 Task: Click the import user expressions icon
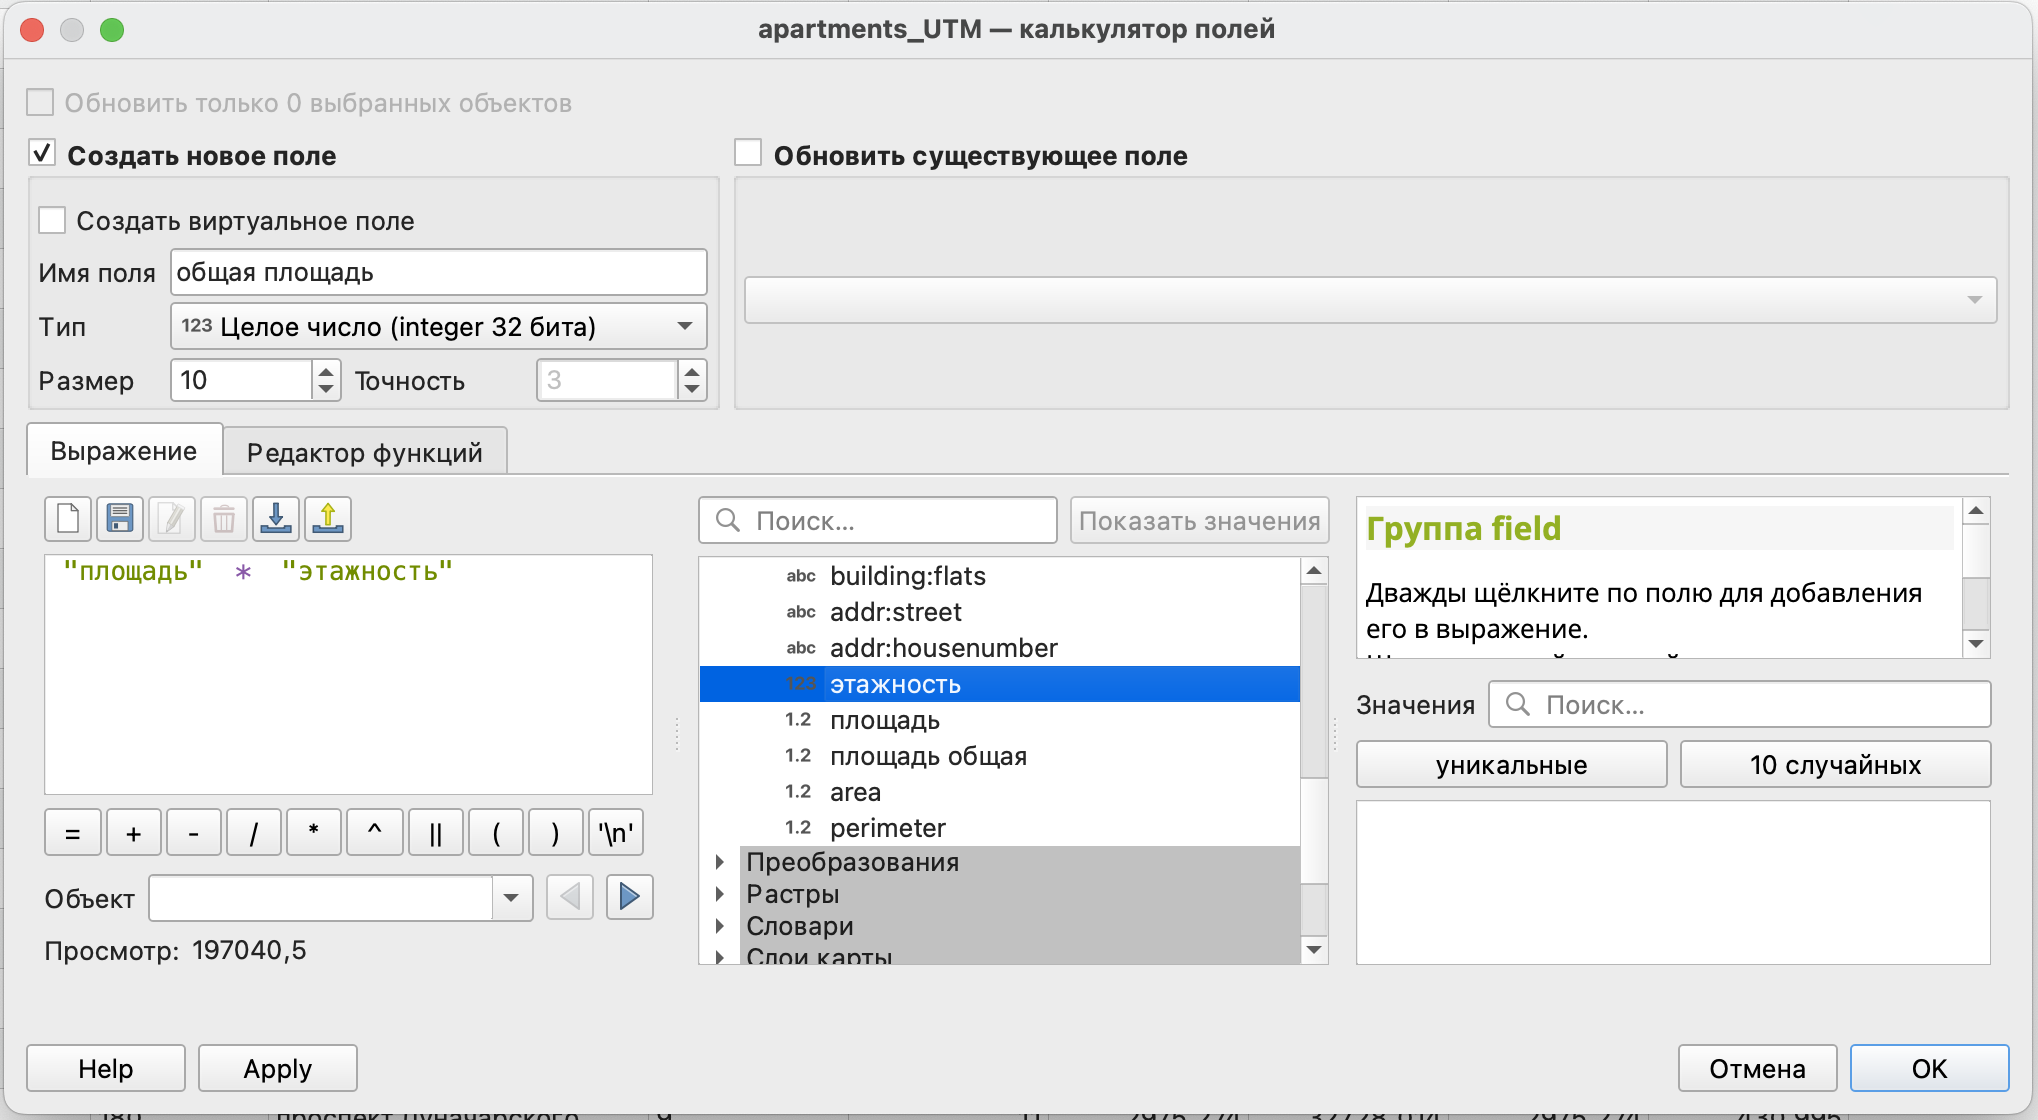276,518
